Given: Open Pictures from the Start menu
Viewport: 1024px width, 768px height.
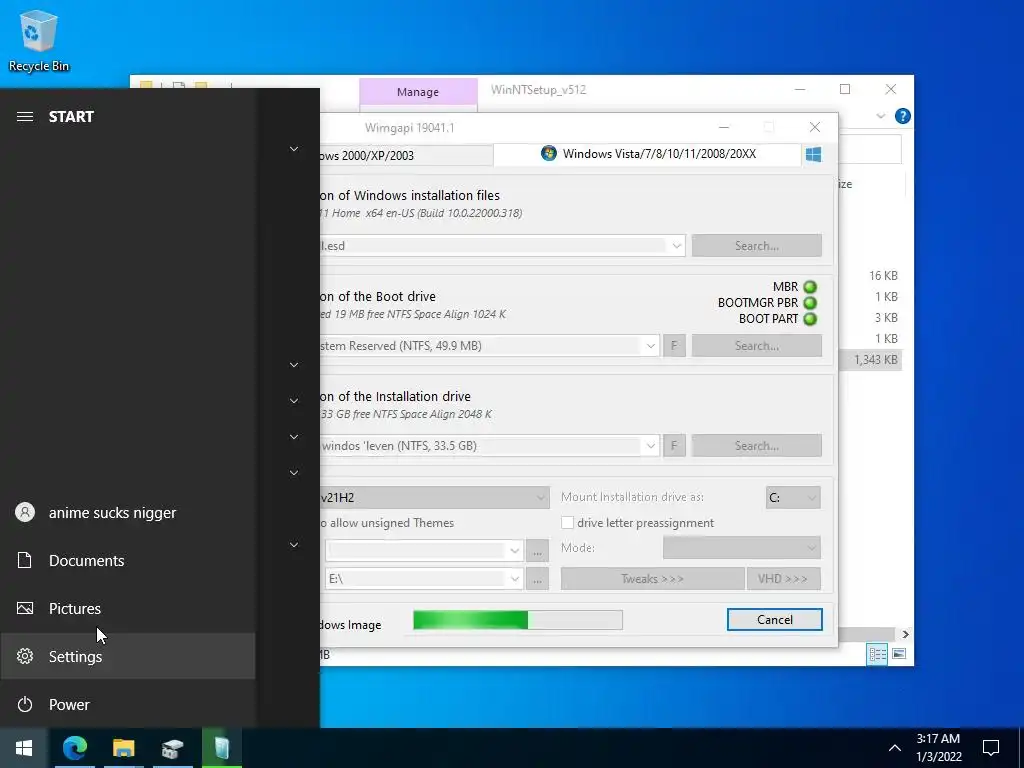Looking at the screenshot, I should (127, 609).
